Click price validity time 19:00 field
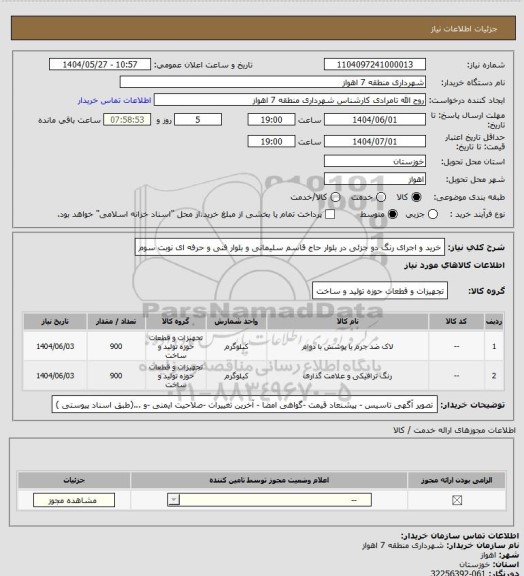 272,141
